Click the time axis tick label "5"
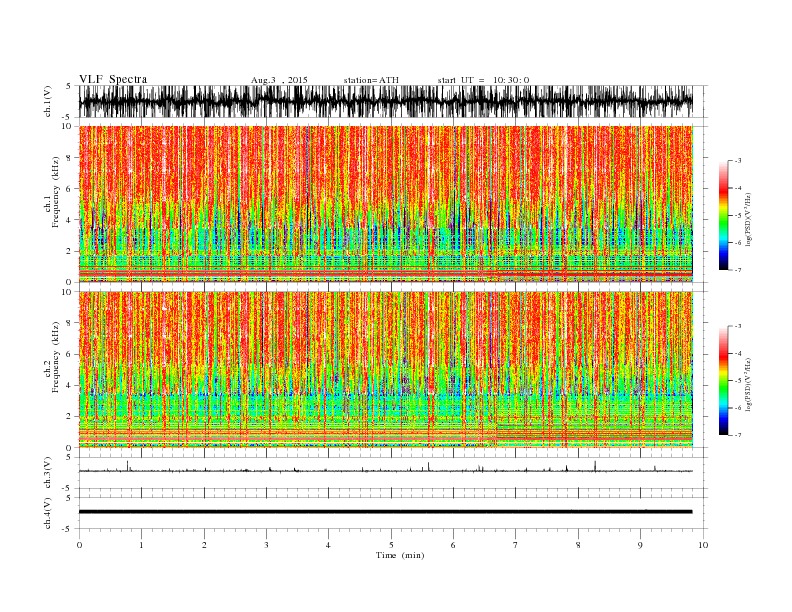This screenshot has width=792, height=612. tap(391, 545)
